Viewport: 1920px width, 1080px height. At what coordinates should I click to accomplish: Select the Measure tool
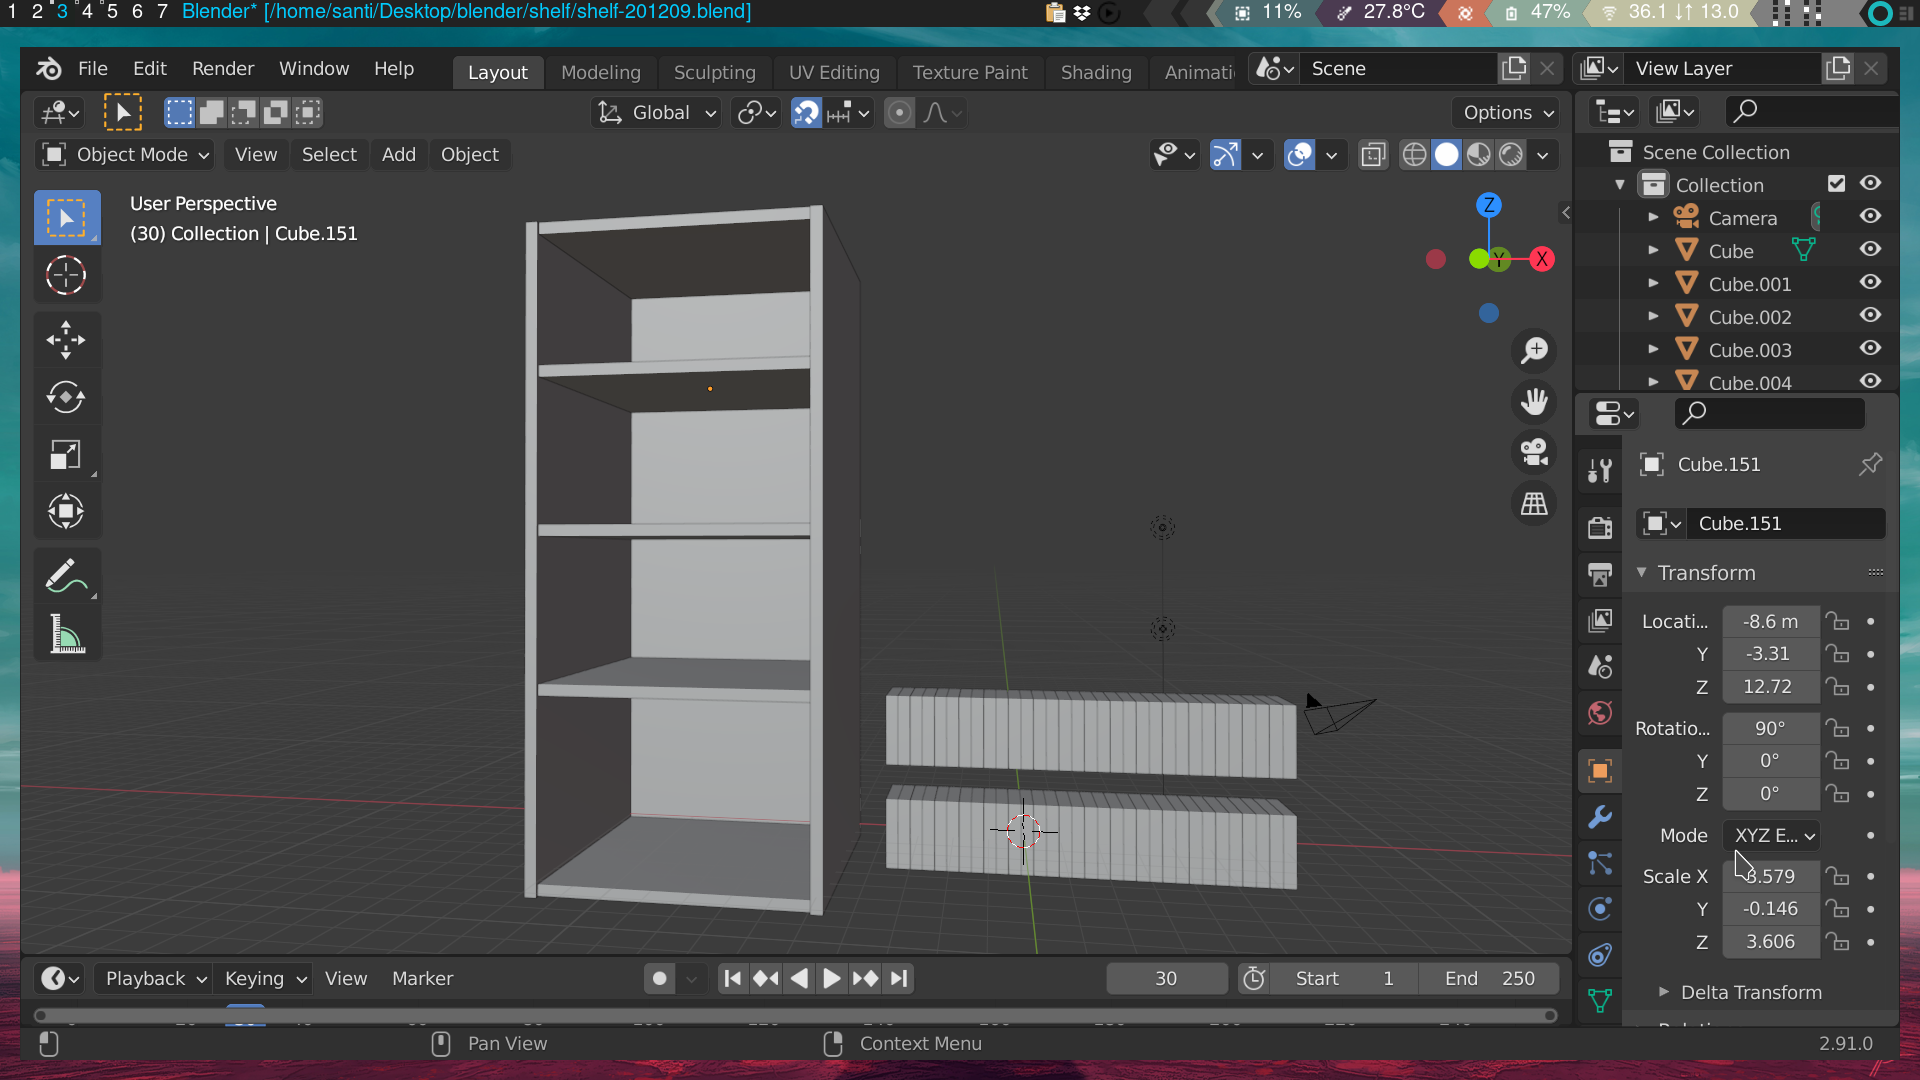(66, 634)
